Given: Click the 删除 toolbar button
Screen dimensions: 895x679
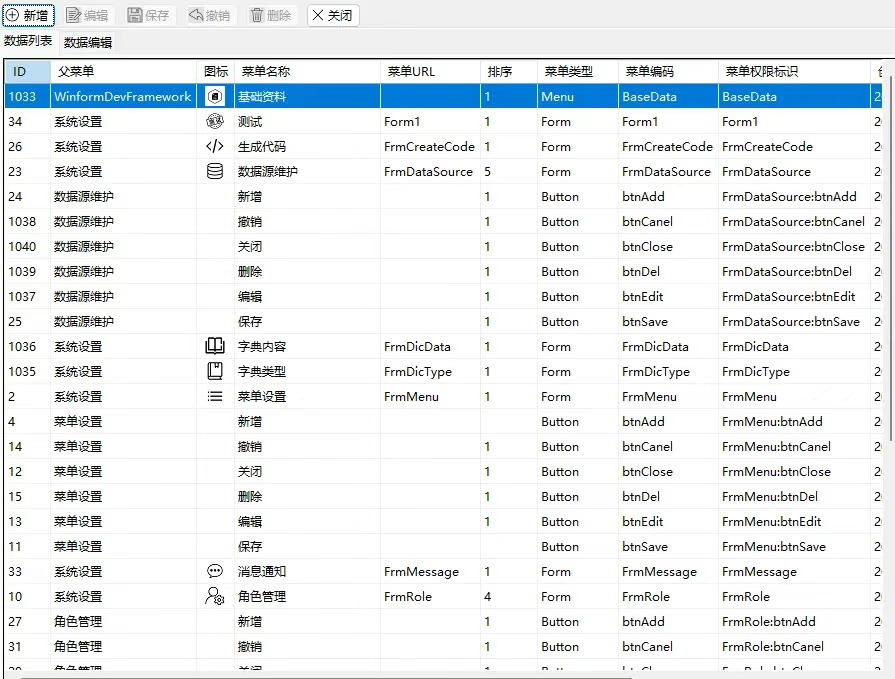Looking at the screenshot, I should [x=271, y=15].
